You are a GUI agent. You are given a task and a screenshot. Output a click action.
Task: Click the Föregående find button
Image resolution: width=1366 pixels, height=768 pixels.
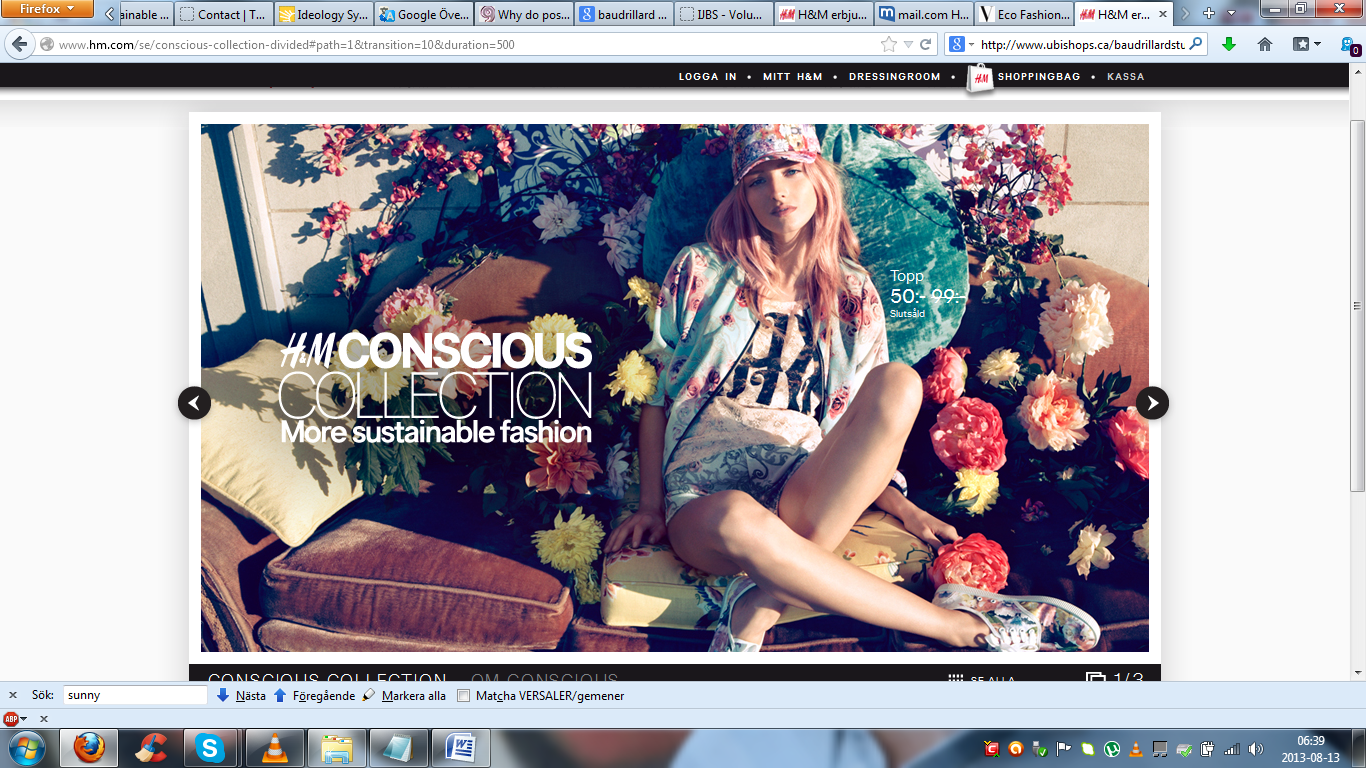314,695
